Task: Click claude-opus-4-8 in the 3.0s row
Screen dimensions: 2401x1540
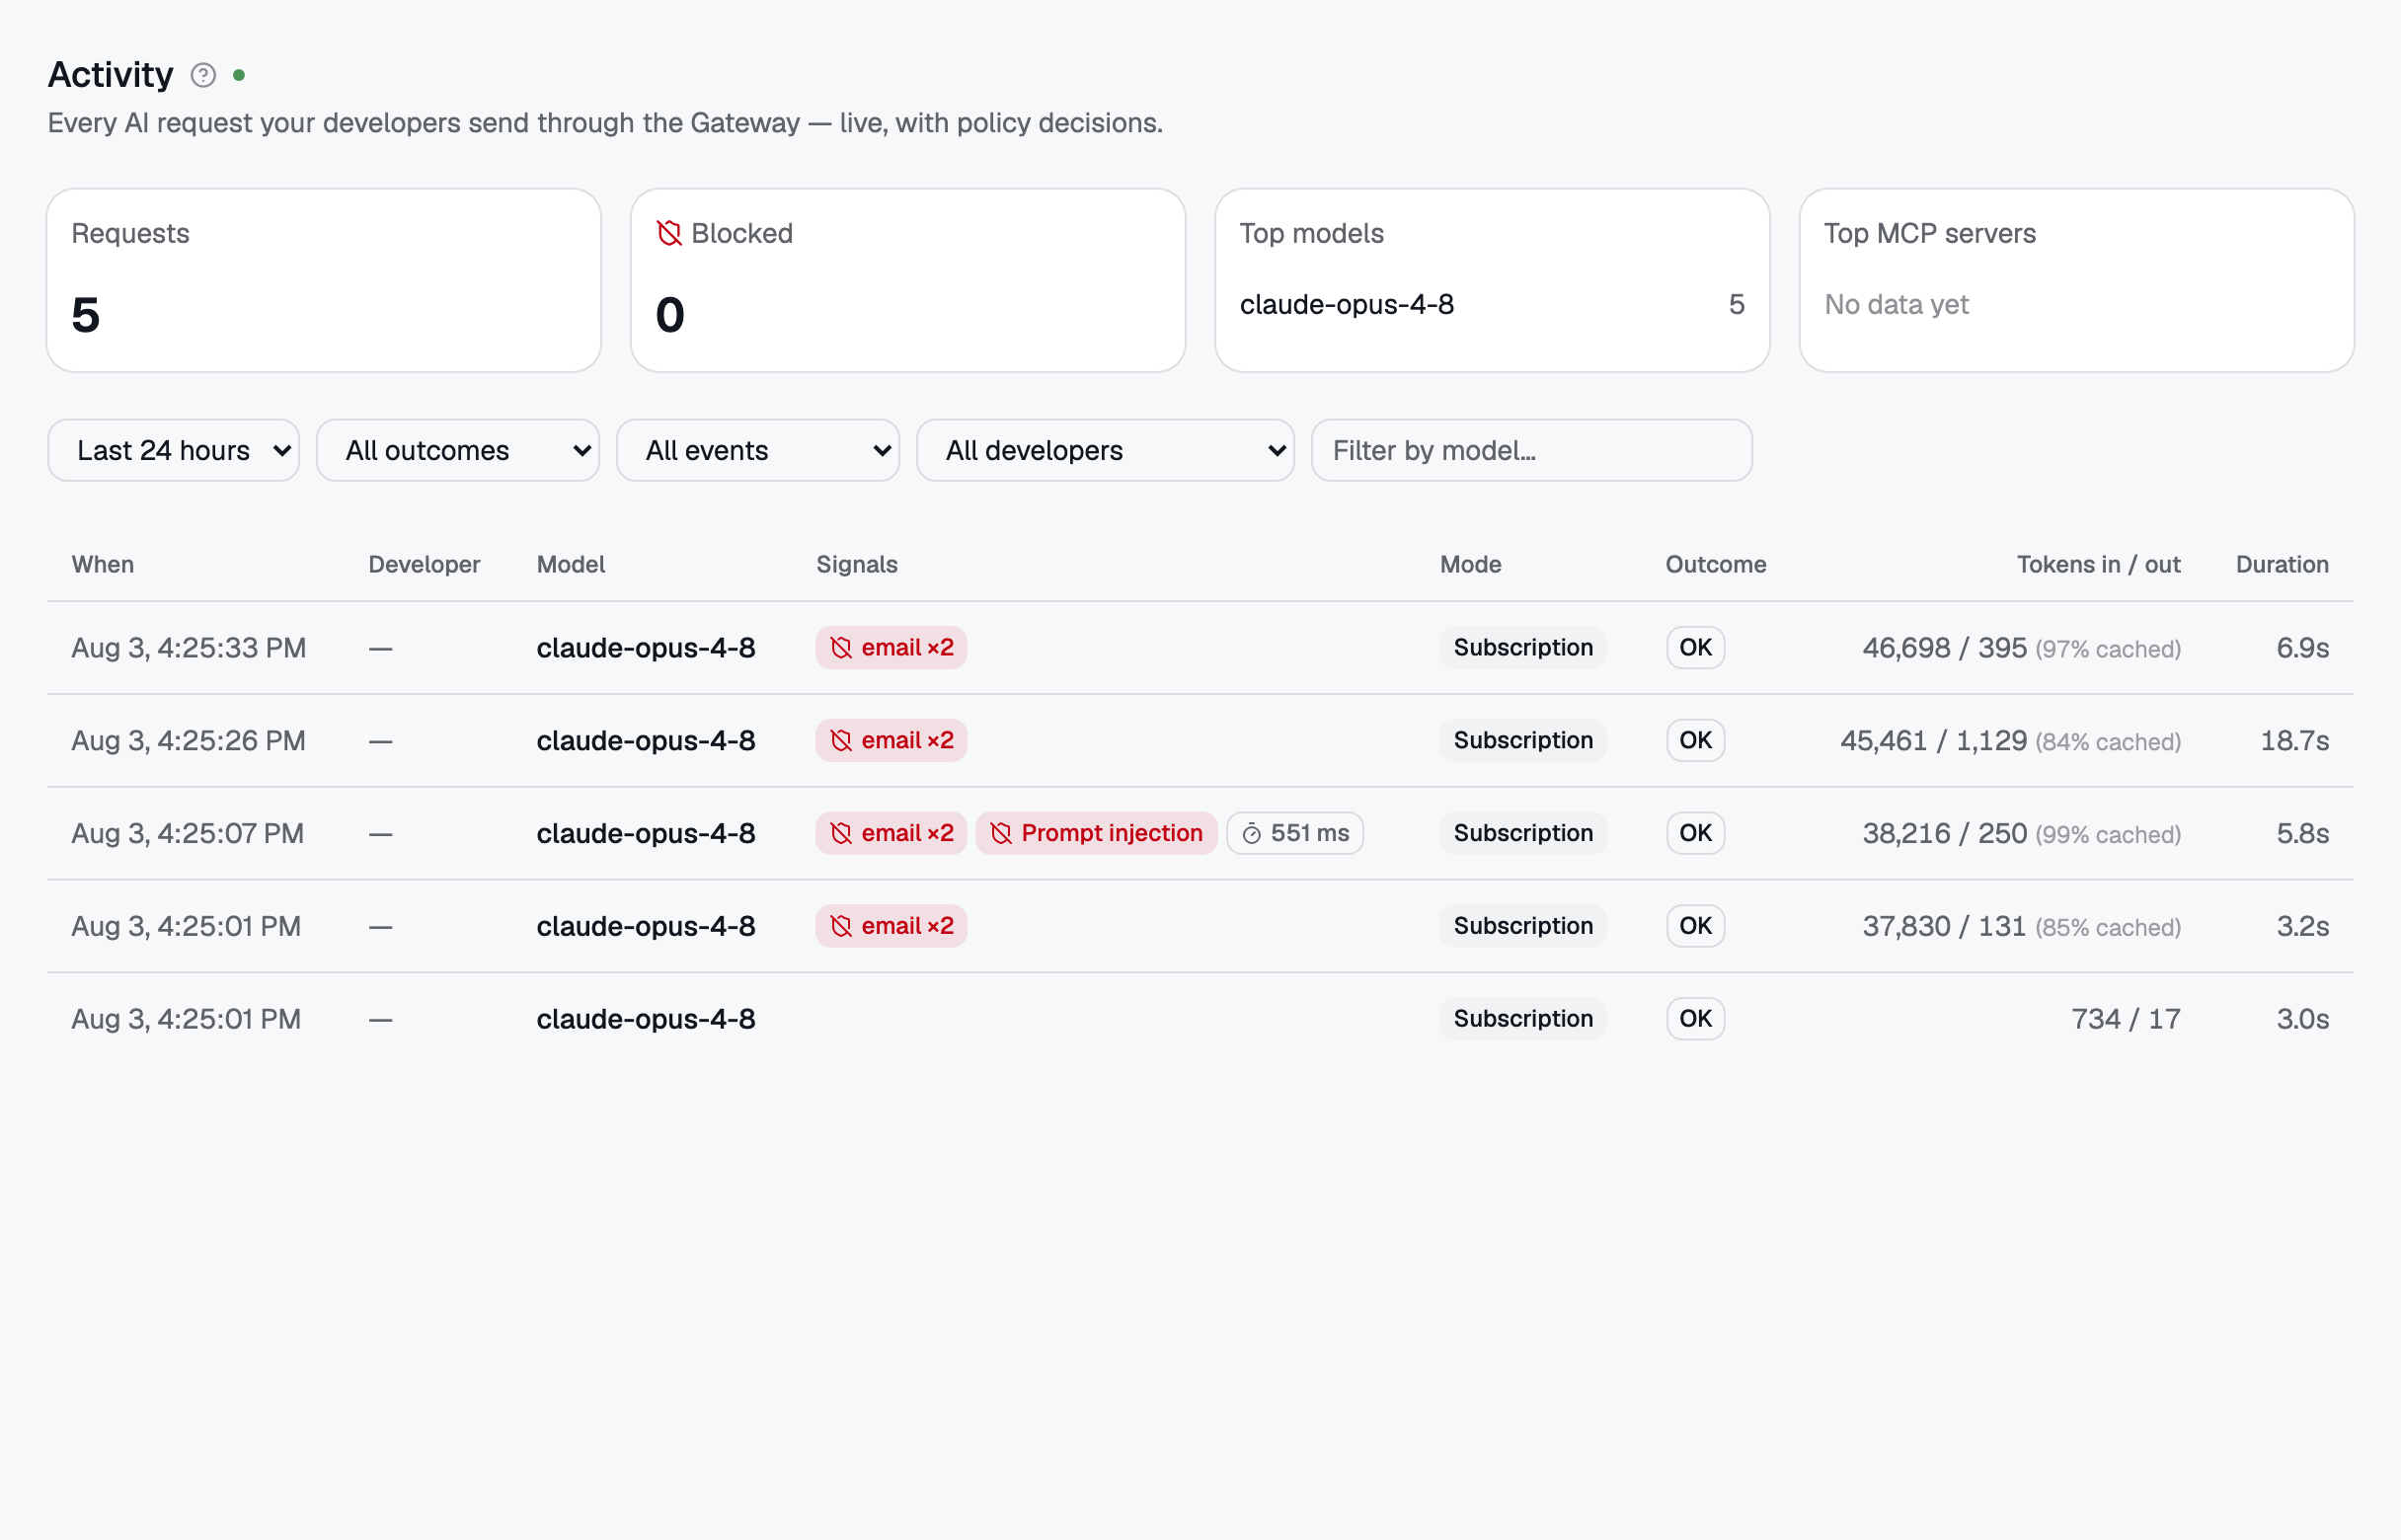Action: coord(646,1020)
